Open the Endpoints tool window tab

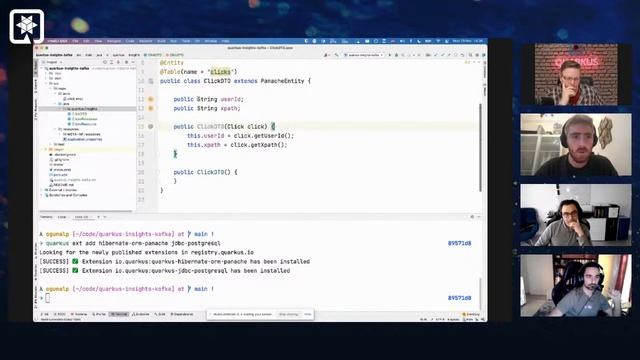140,314
